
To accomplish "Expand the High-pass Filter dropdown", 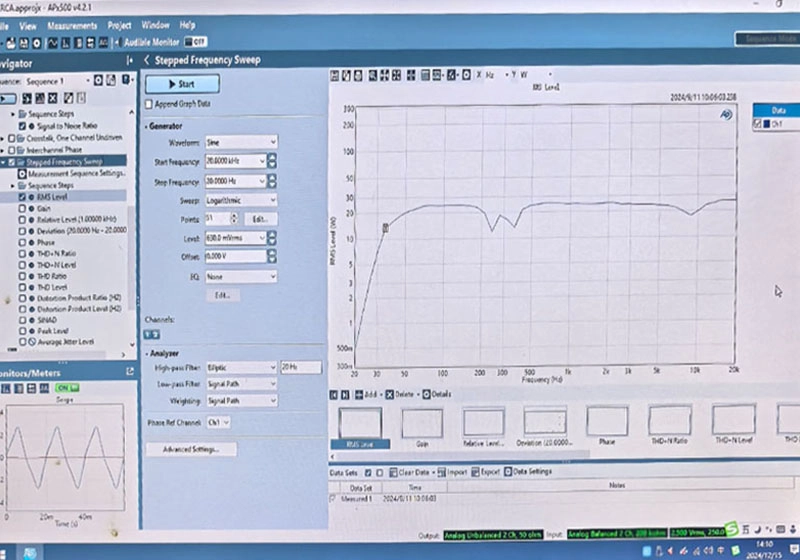I will [240, 368].
